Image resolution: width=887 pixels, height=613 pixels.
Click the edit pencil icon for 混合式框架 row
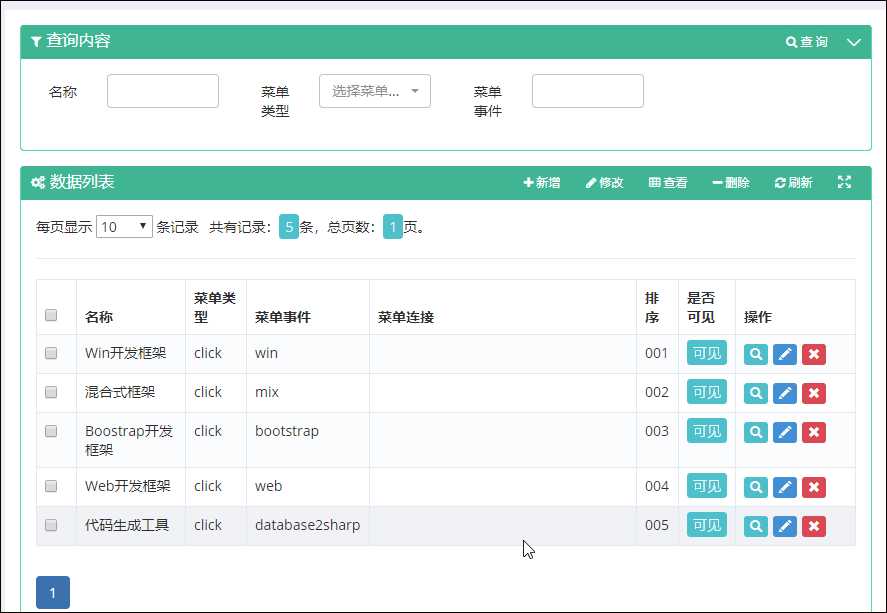point(784,393)
